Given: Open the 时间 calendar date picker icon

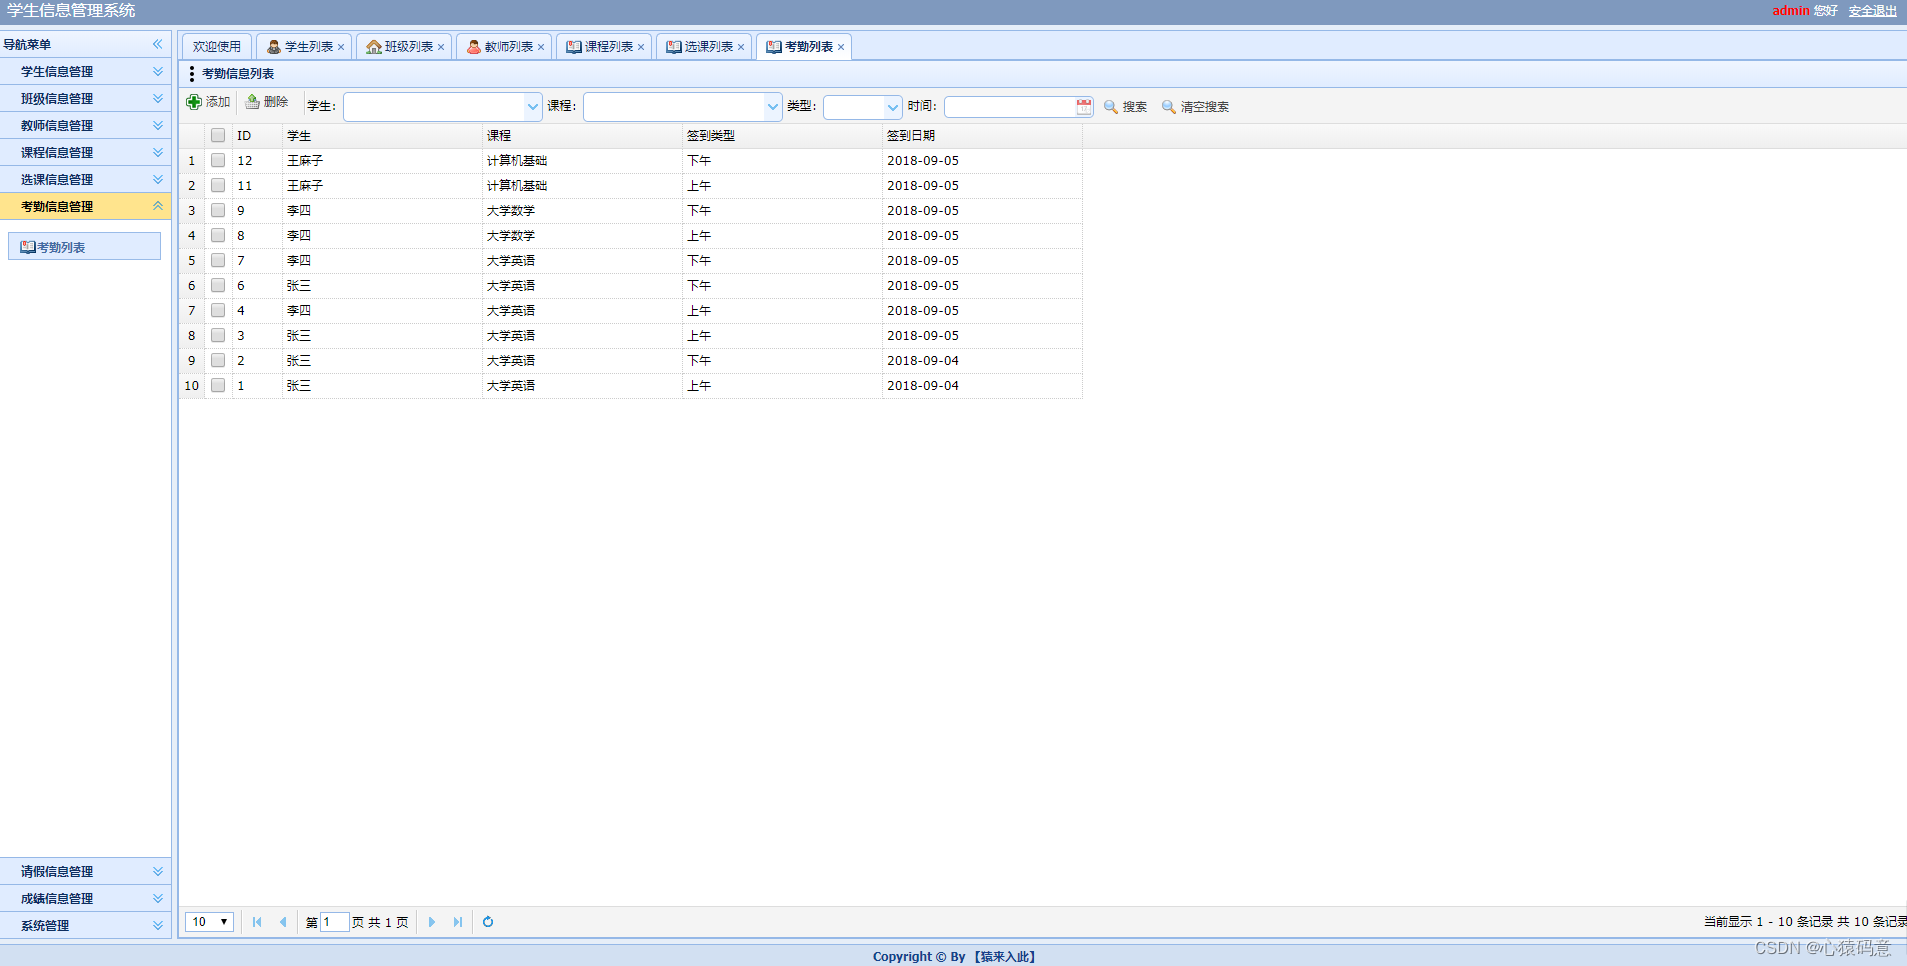Looking at the screenshot, I should [1085, 106].
